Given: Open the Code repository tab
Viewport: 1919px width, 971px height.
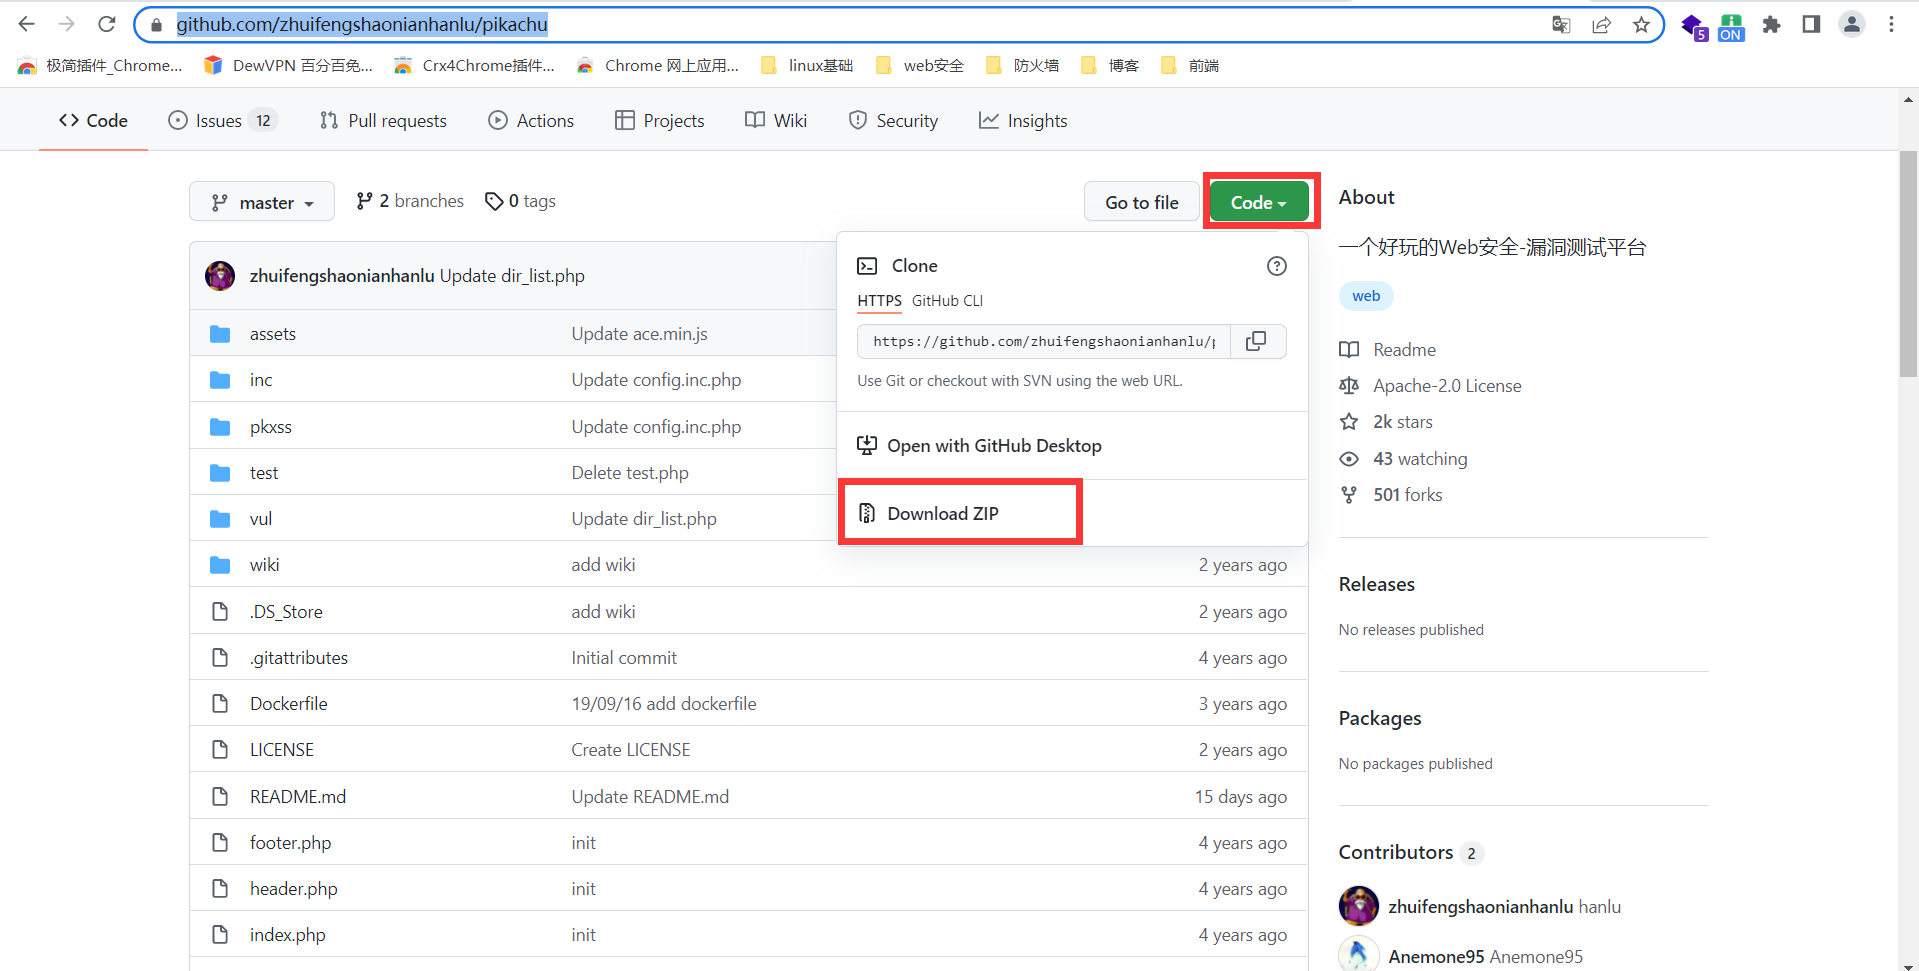Looking at the screenshot, I should click(93, 121).
